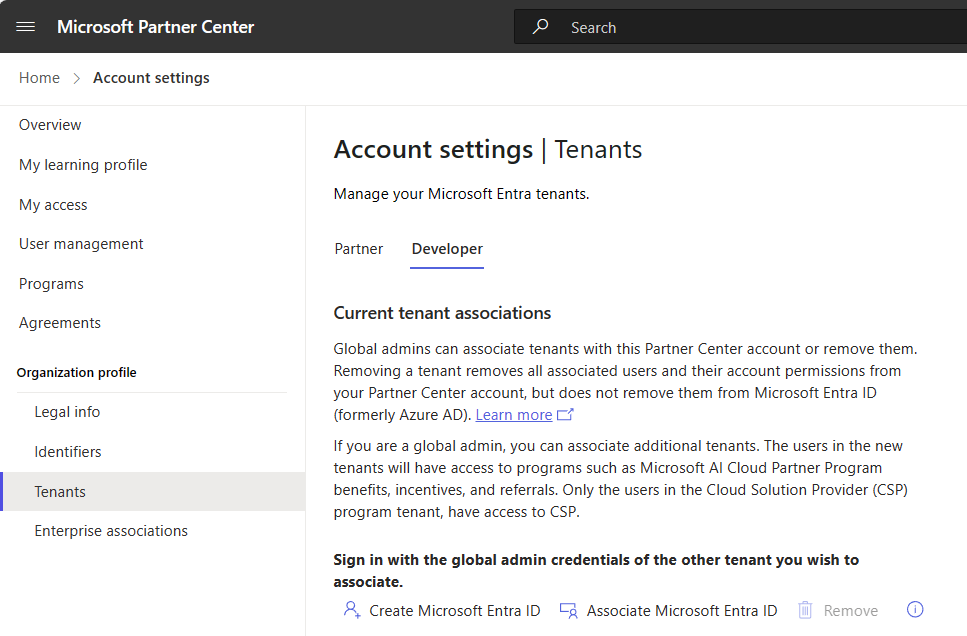967x636 pixels.
Task: Open the Learn more link
Action: 513,414
